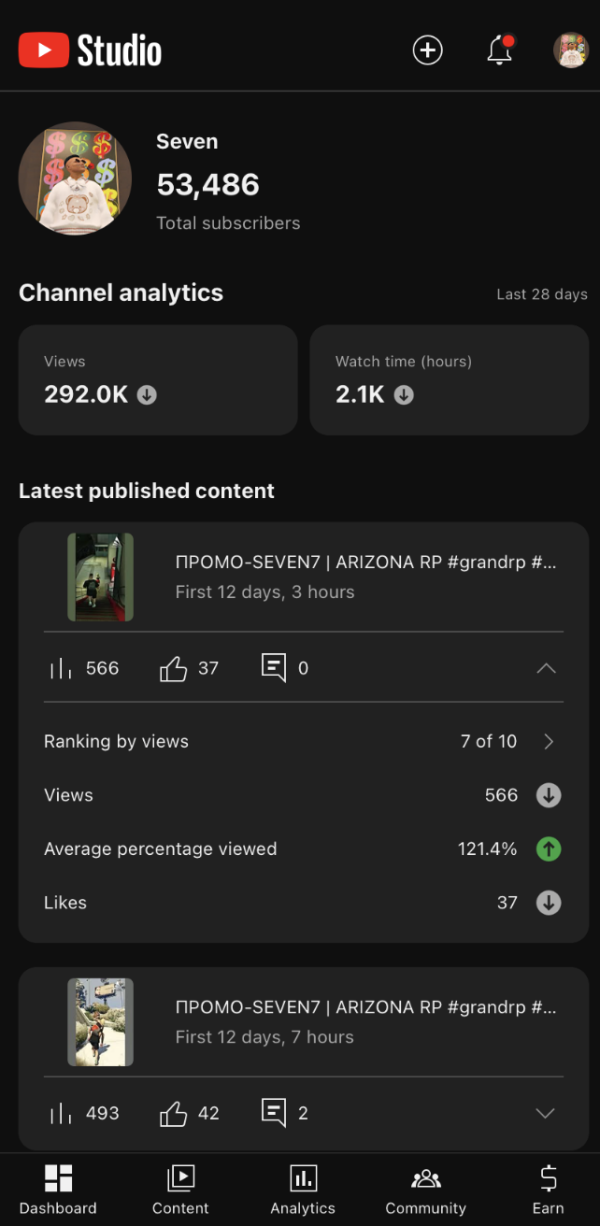
Task: Open the second video thumbnail
Action: (100, 1022)
